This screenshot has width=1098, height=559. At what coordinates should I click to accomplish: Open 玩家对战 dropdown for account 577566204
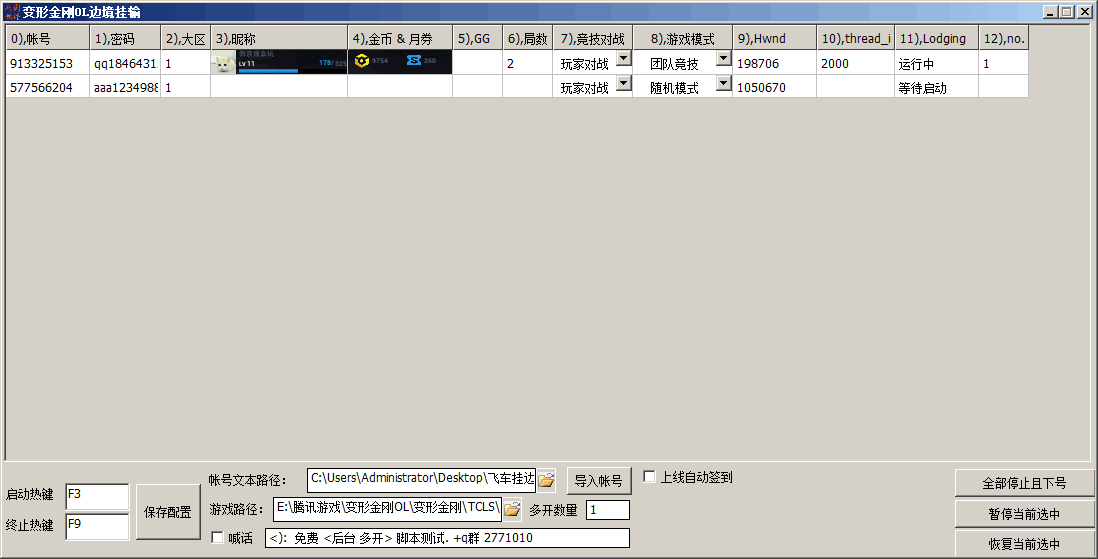point(624,83)
